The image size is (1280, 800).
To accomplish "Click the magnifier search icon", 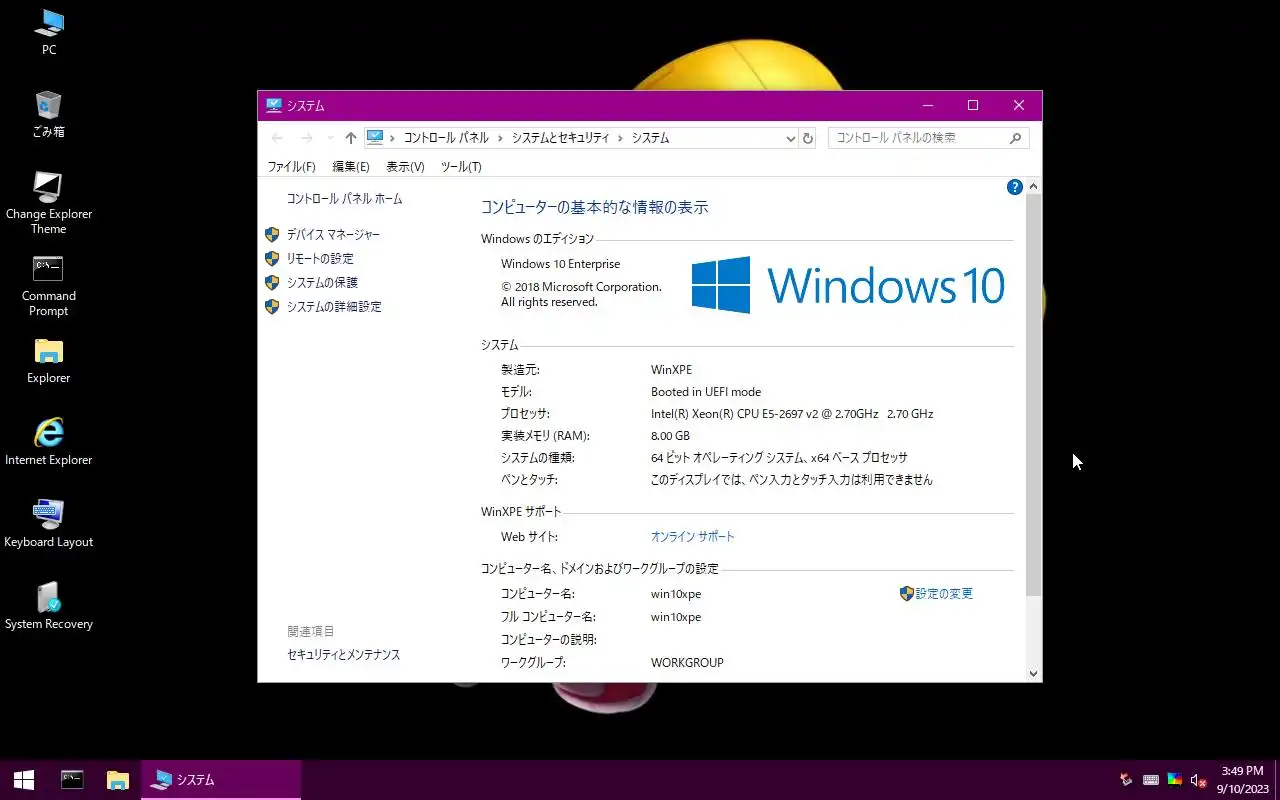I will pos(1016,138).
